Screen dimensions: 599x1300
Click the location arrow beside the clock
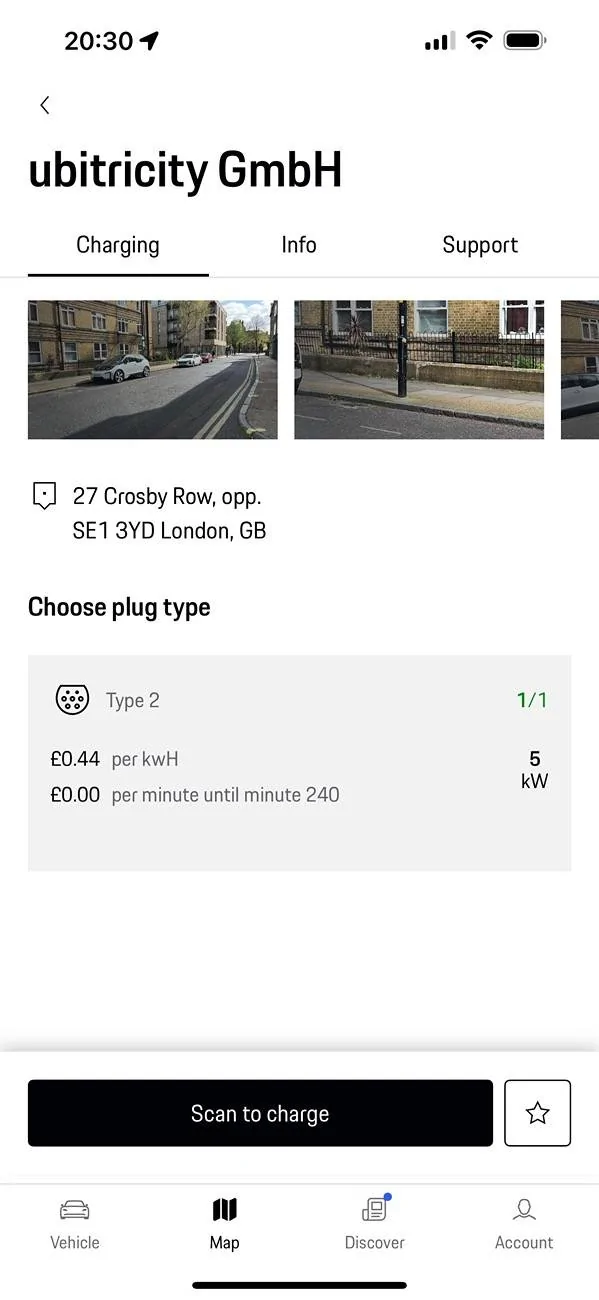148,39
